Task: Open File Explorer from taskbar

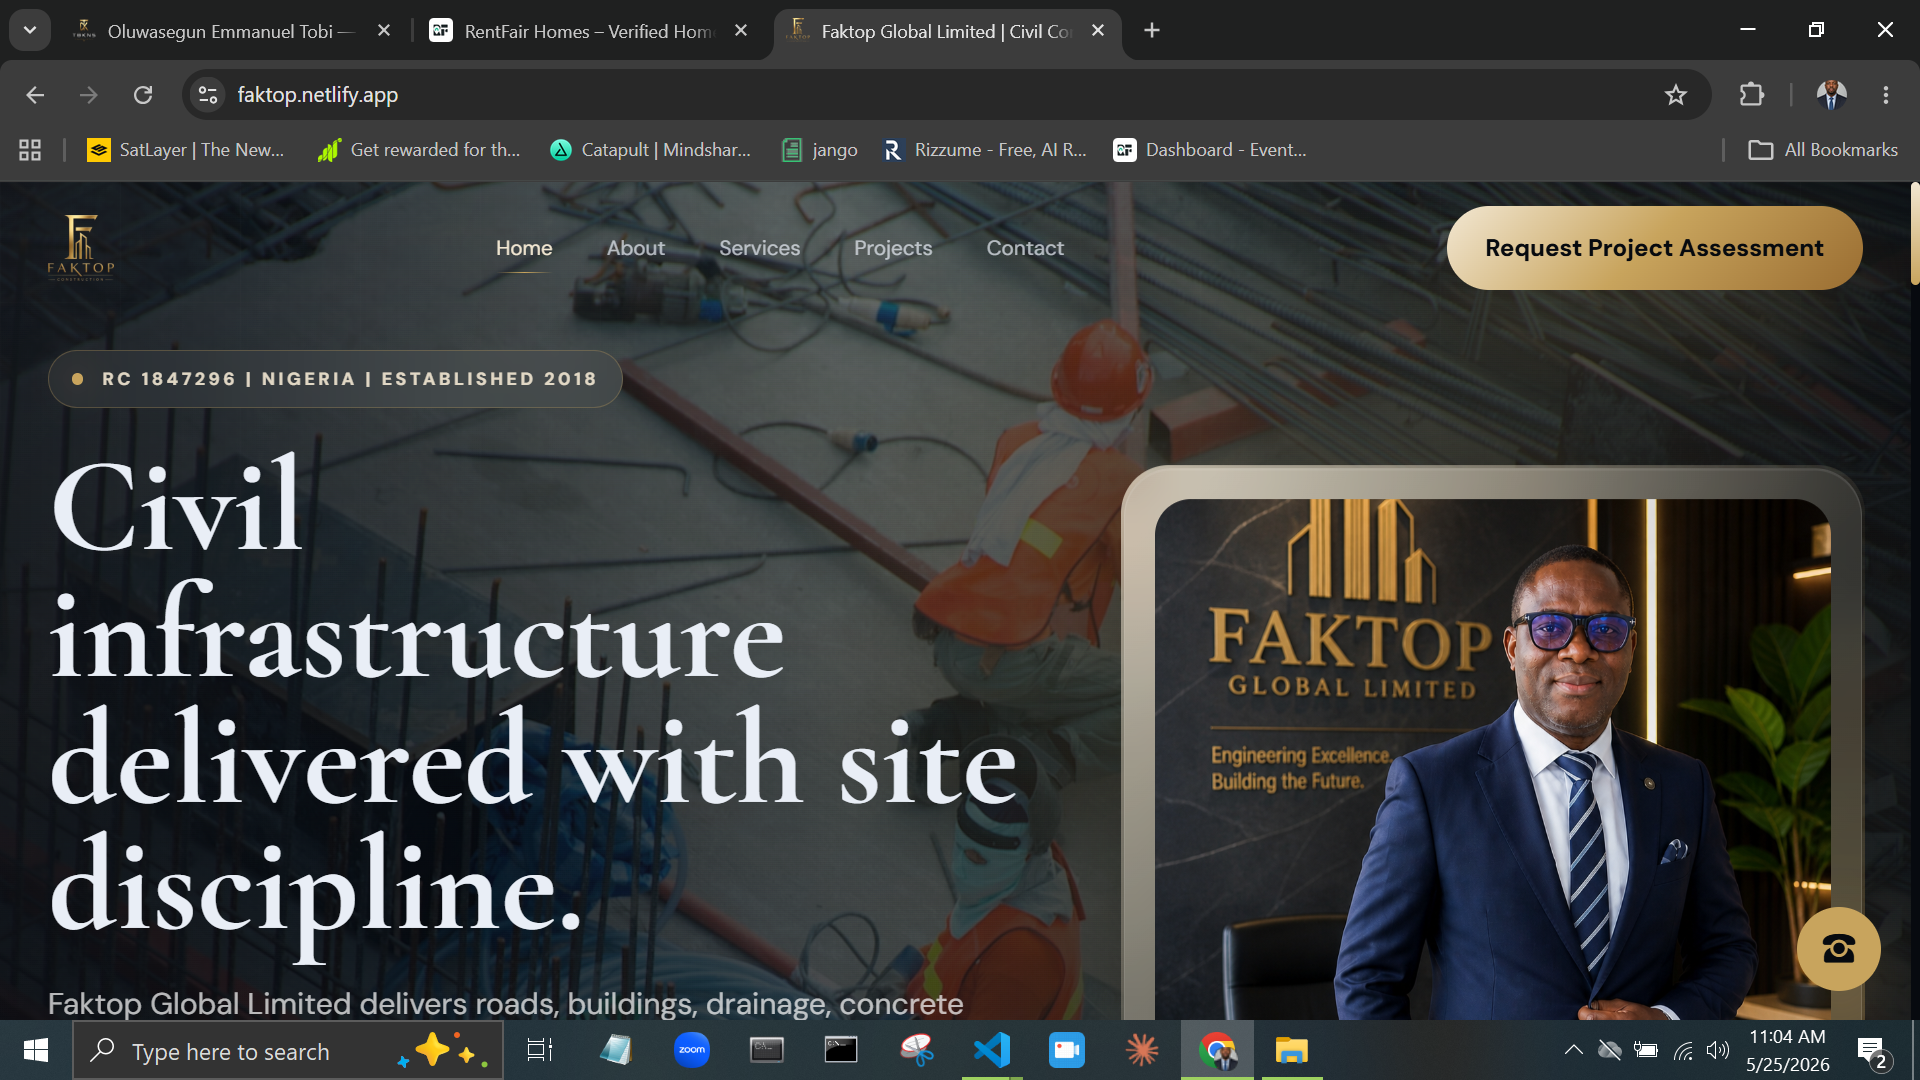Action: [1292, 1050]
